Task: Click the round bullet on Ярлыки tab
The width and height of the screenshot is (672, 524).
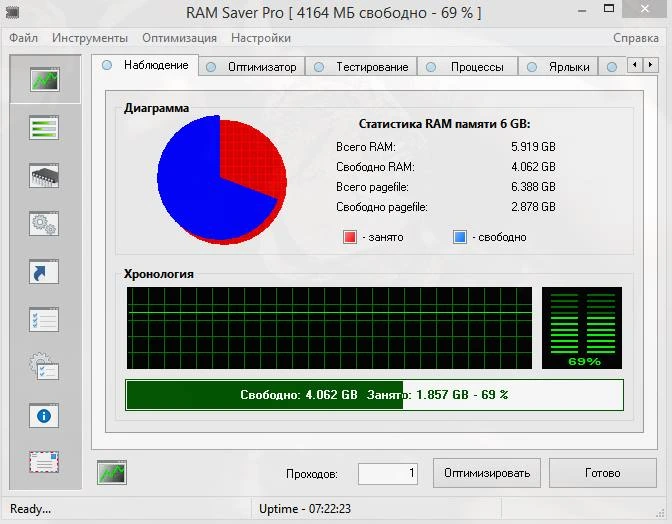Action: coord(532,67)
